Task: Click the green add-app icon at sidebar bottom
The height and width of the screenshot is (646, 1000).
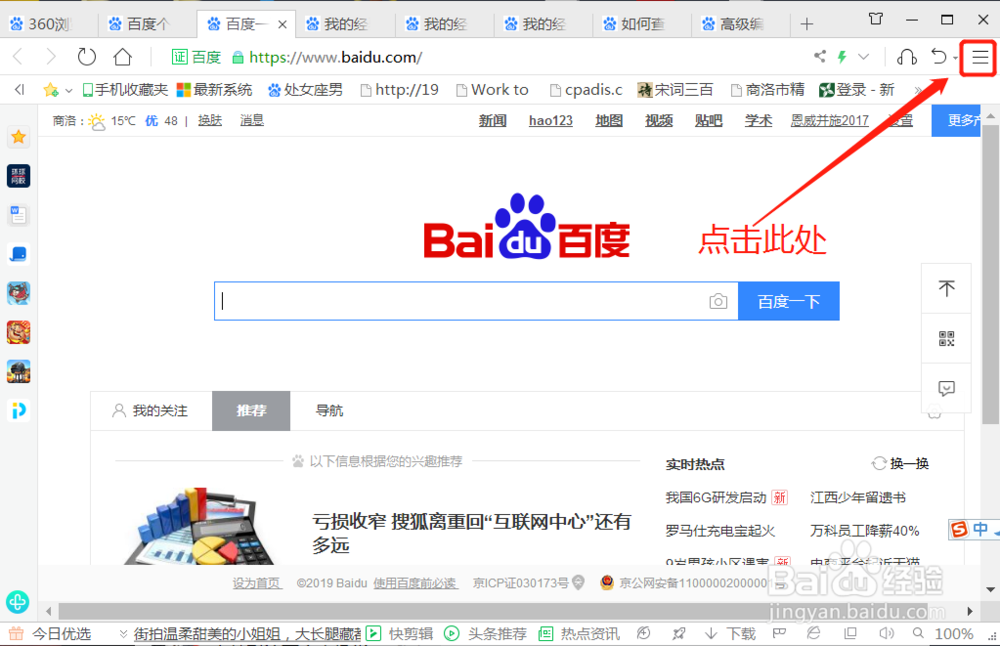Action: 17,601
